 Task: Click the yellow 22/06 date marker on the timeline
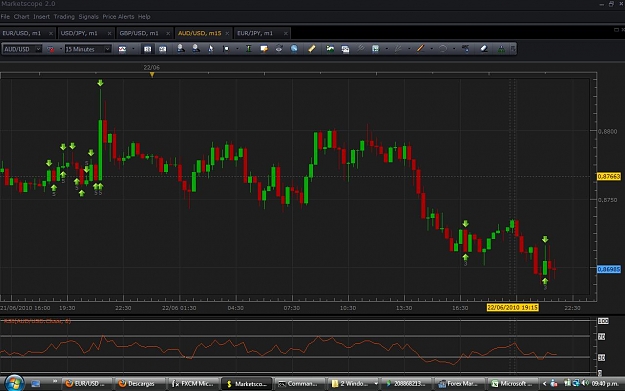[152, 75]
